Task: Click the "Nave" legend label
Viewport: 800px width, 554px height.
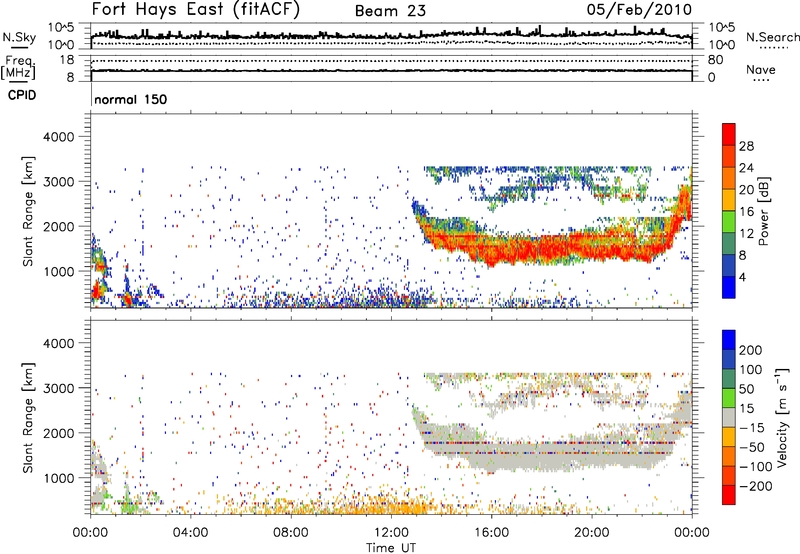Action: (761, 69)
